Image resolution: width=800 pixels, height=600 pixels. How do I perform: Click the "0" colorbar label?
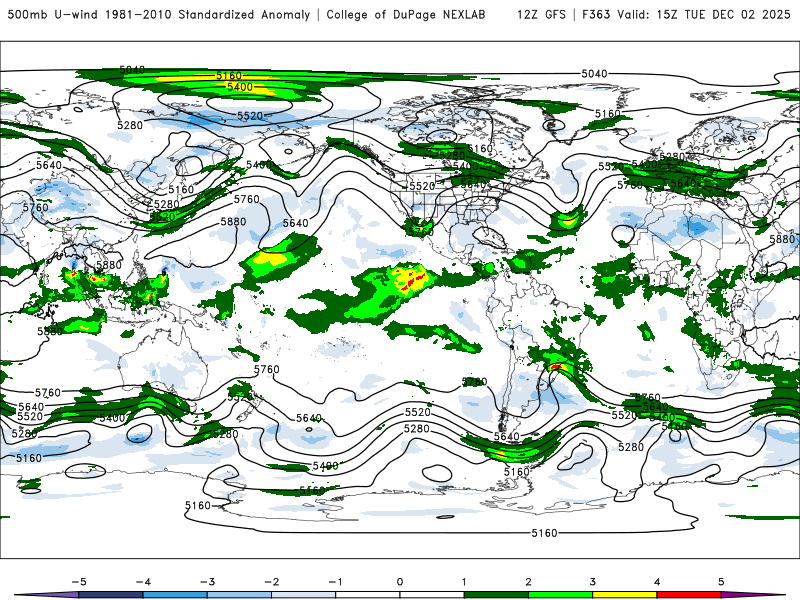[x=400, y=582]
